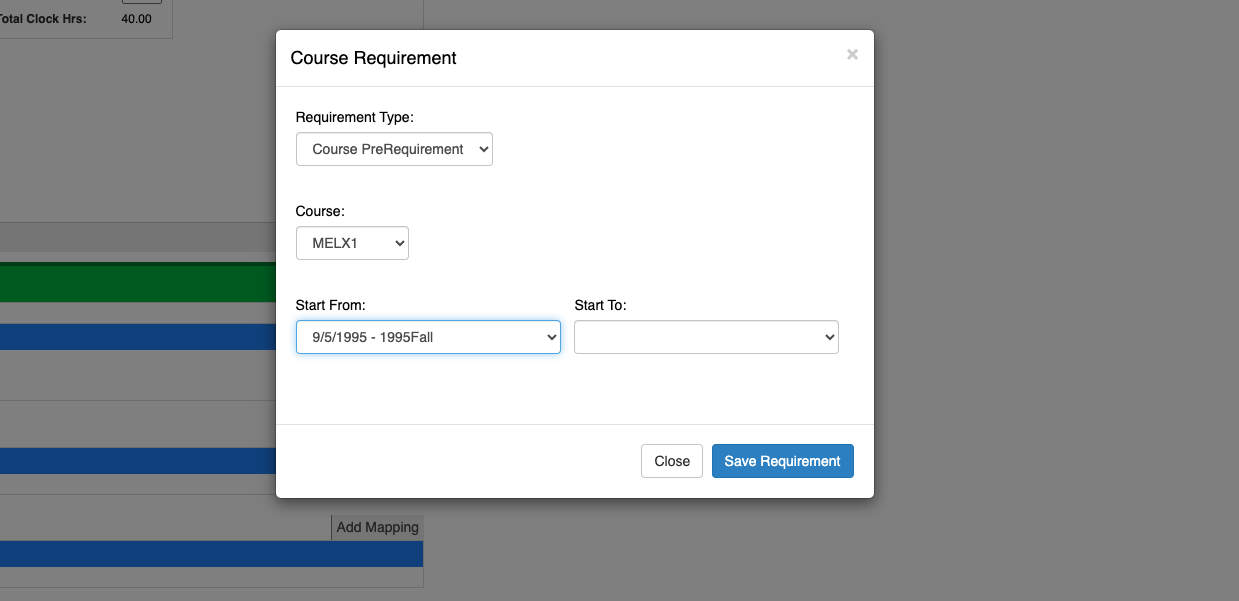Image resolution: width=1239 pixels, height=601 pixels.
Task: Expand the empty Start To dropdown
Action: coord(706,337)
